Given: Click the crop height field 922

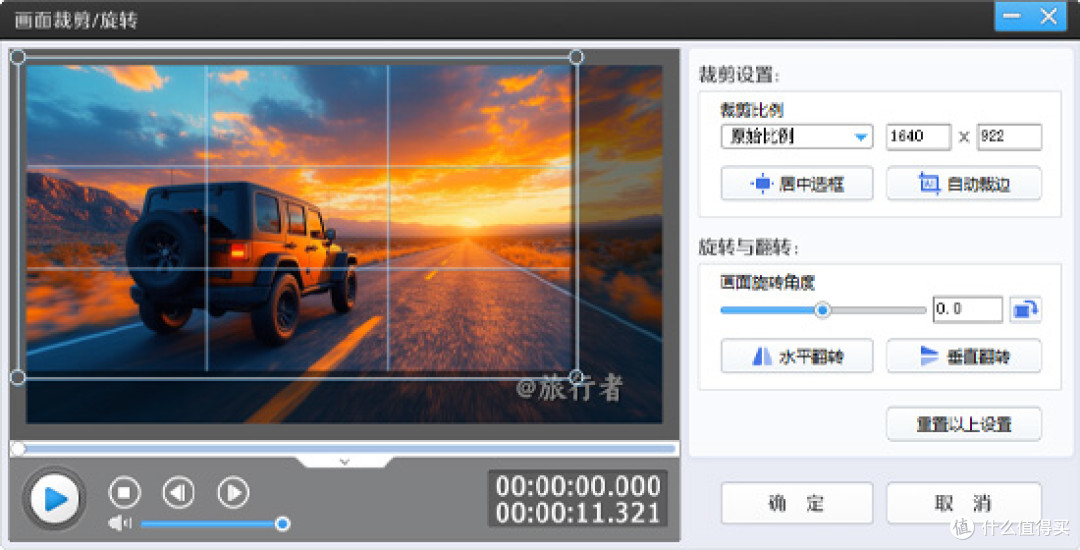Looking at the screenshot, I should [1010, 136].
